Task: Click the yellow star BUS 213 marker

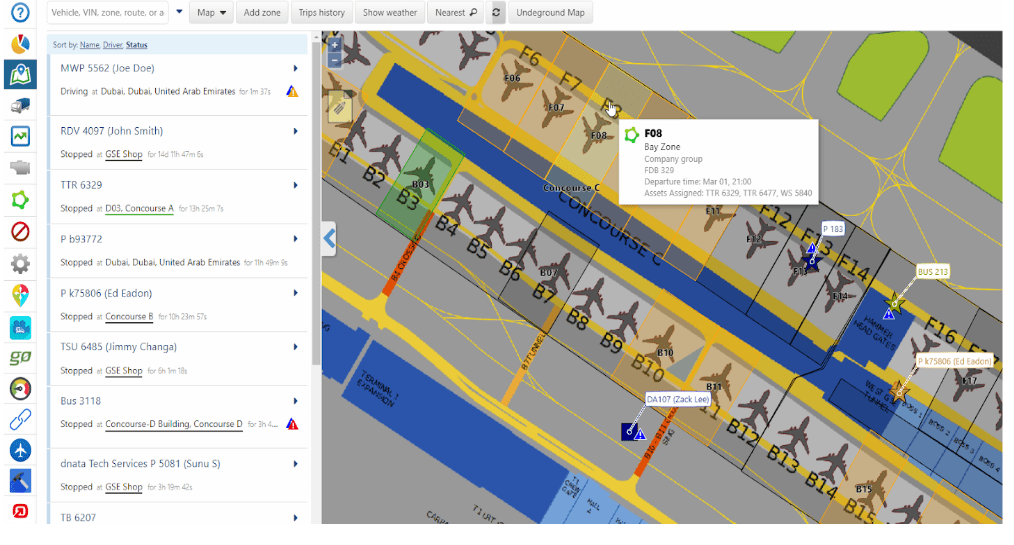Action: click(895, 302)
